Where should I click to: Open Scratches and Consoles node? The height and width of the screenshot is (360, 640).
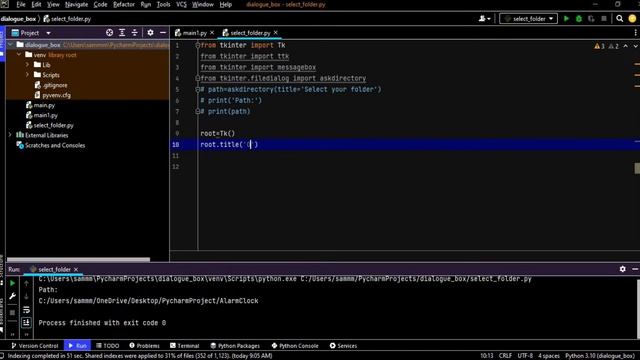55,145
